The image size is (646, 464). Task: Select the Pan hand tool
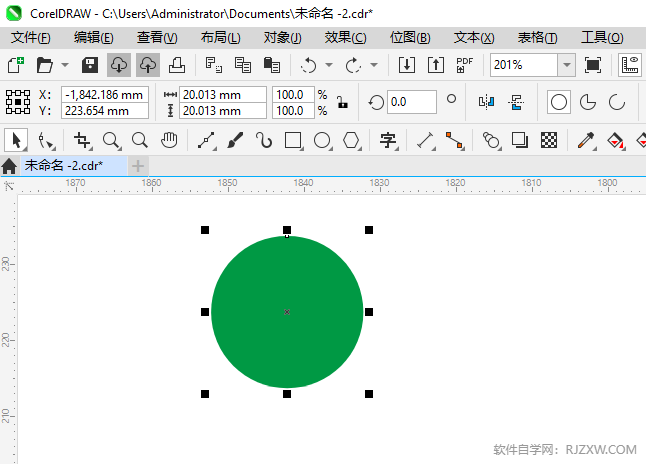[x=169, y=141]
